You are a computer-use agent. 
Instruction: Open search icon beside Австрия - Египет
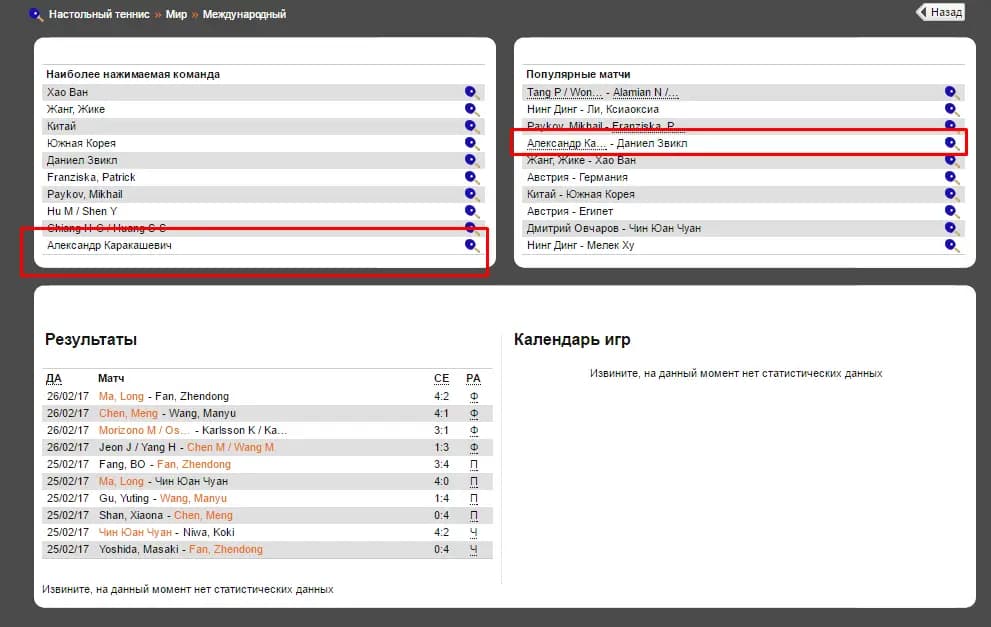952,212
